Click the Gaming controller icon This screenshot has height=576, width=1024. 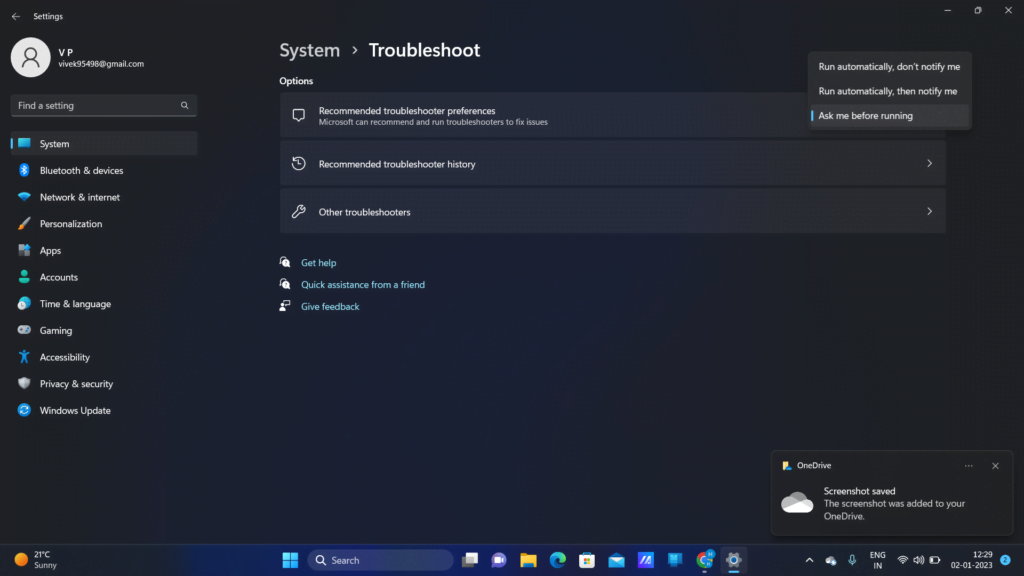click(24, 330)
